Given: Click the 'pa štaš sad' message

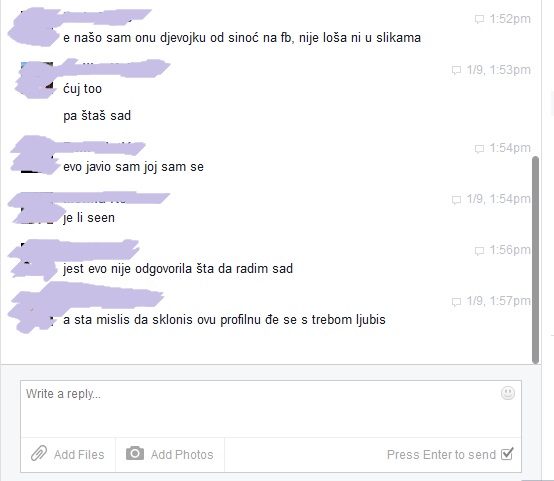Looking at the screenshot, I should tap(97, 116).
